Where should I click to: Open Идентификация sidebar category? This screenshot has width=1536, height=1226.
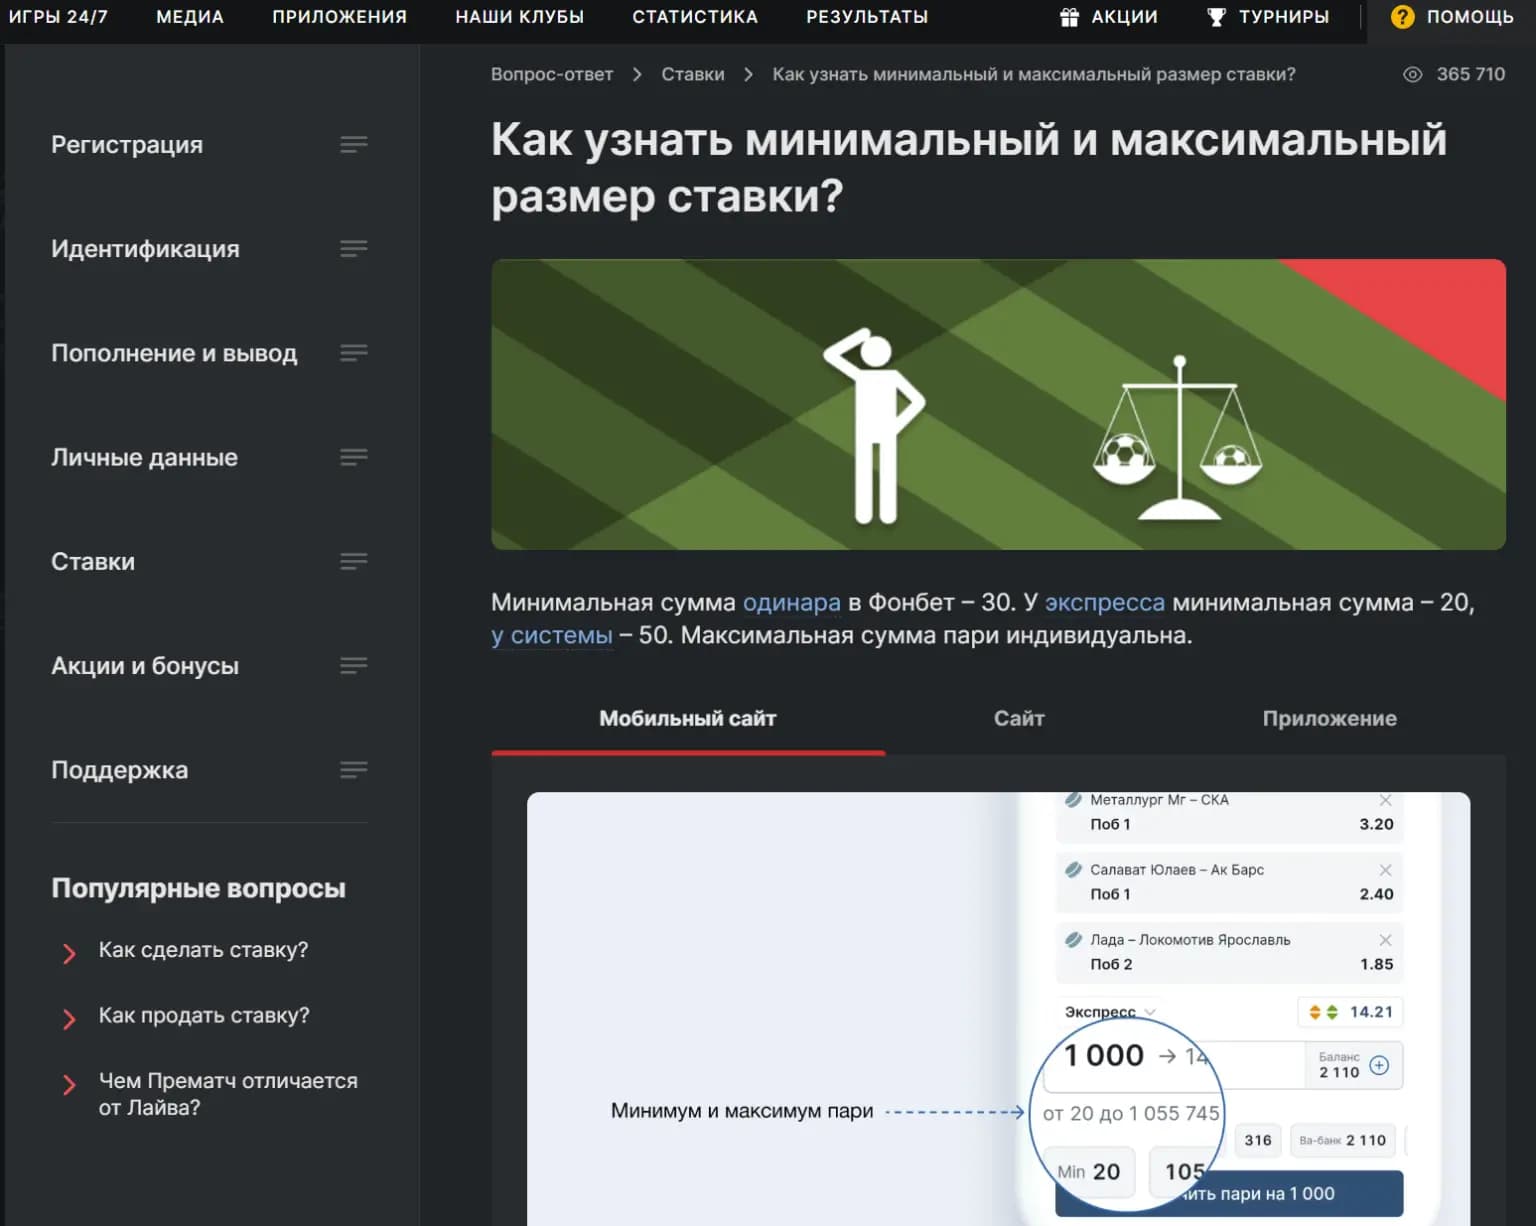pos(145,249)
